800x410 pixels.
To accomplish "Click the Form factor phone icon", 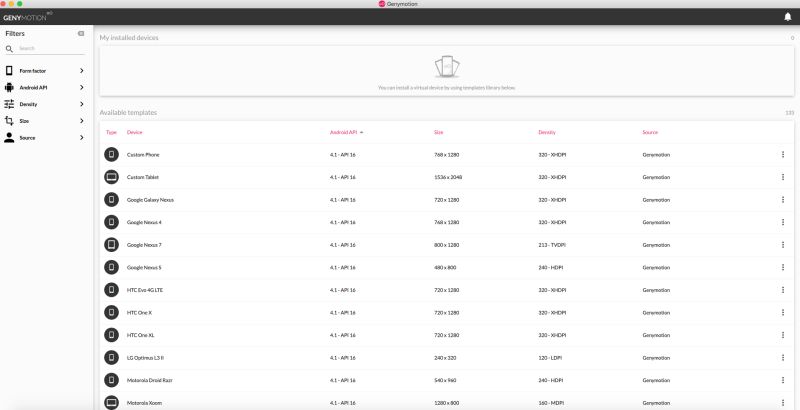I will click(x=9, y=71).
